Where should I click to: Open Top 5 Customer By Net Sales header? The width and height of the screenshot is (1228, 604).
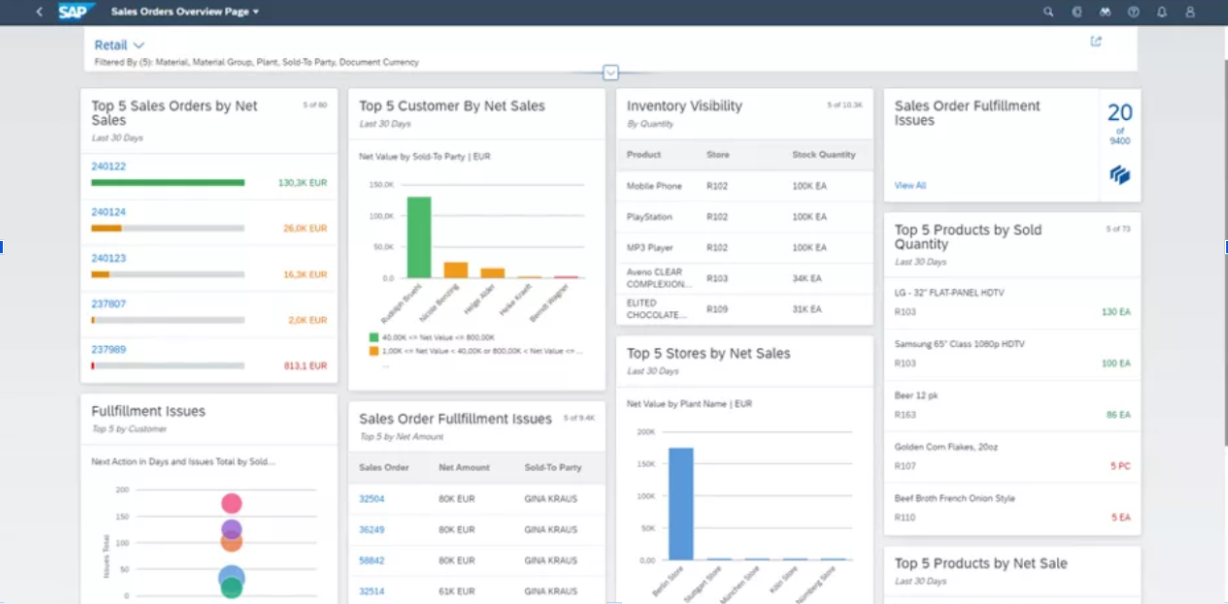click(x=476, y=113)
